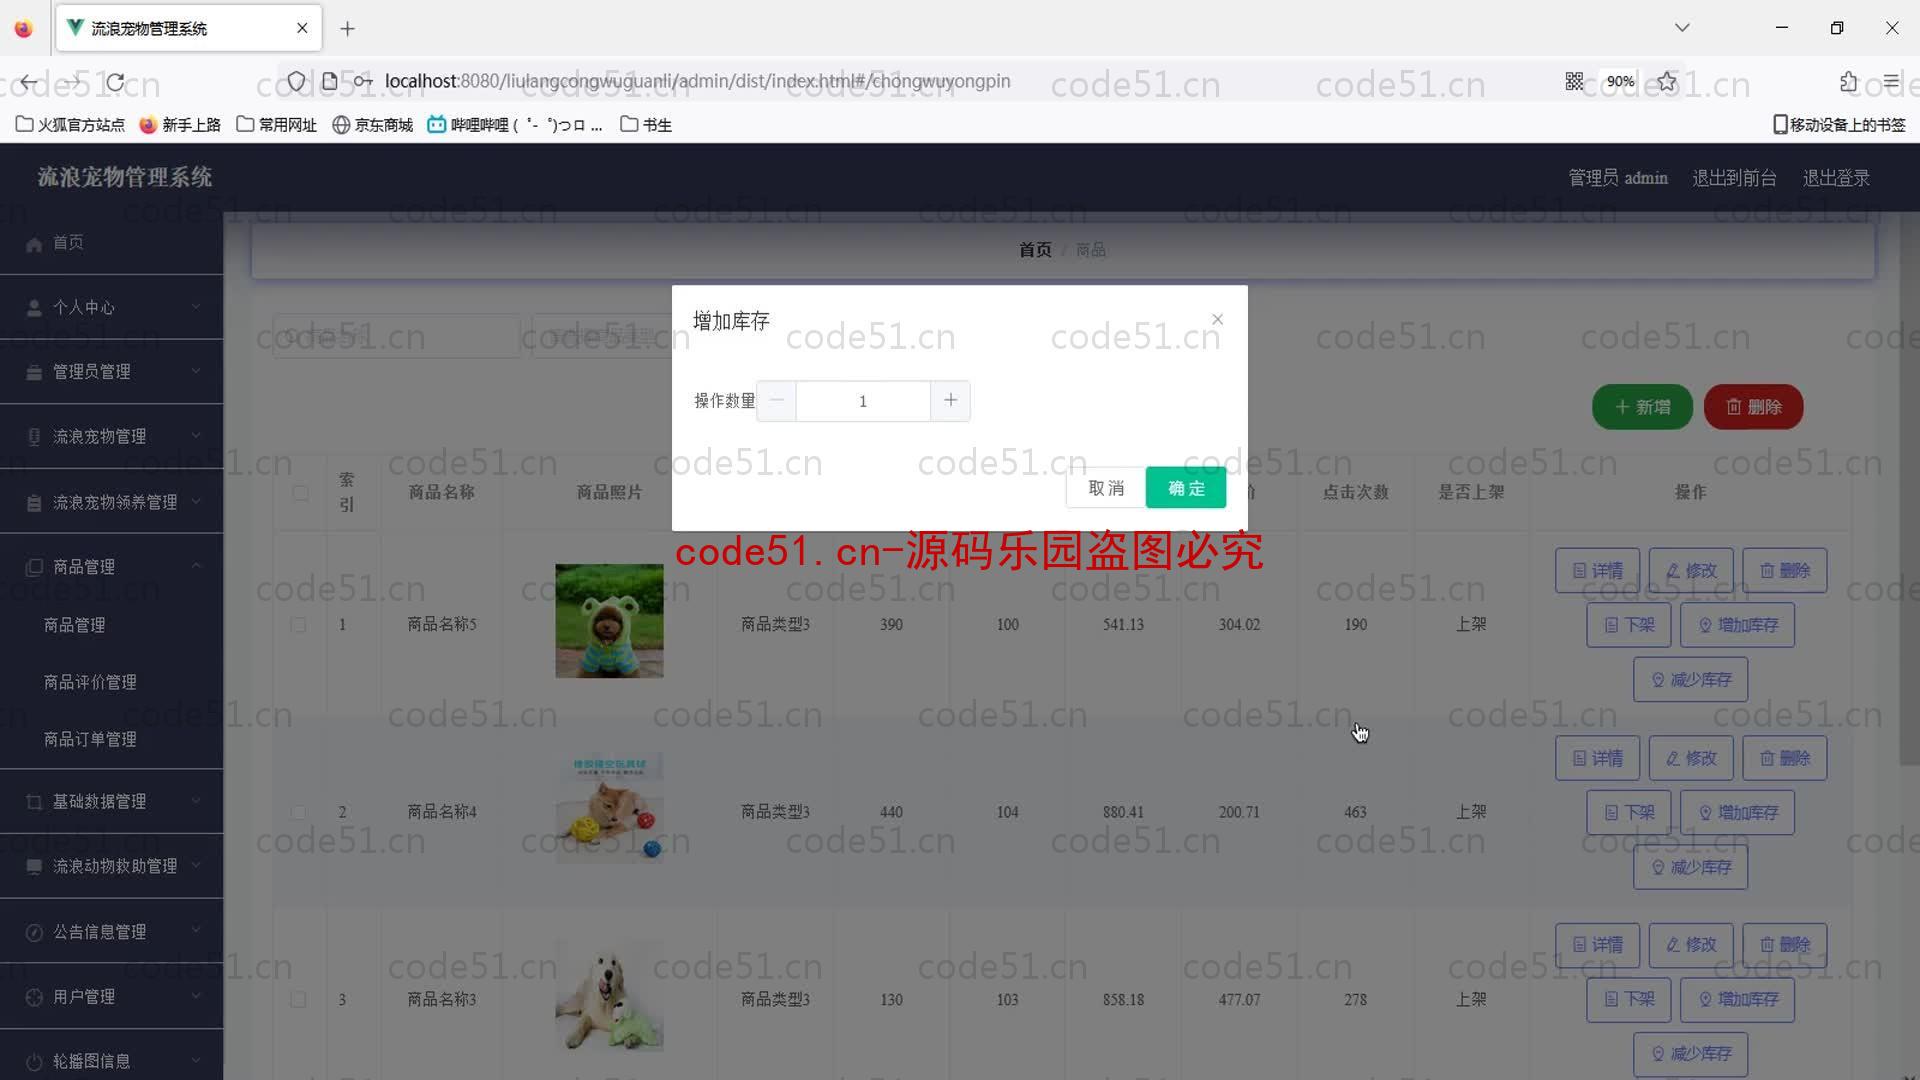Click 修改 for 商品名称3
The image size is (1920, 1080).
(1691, 945)
